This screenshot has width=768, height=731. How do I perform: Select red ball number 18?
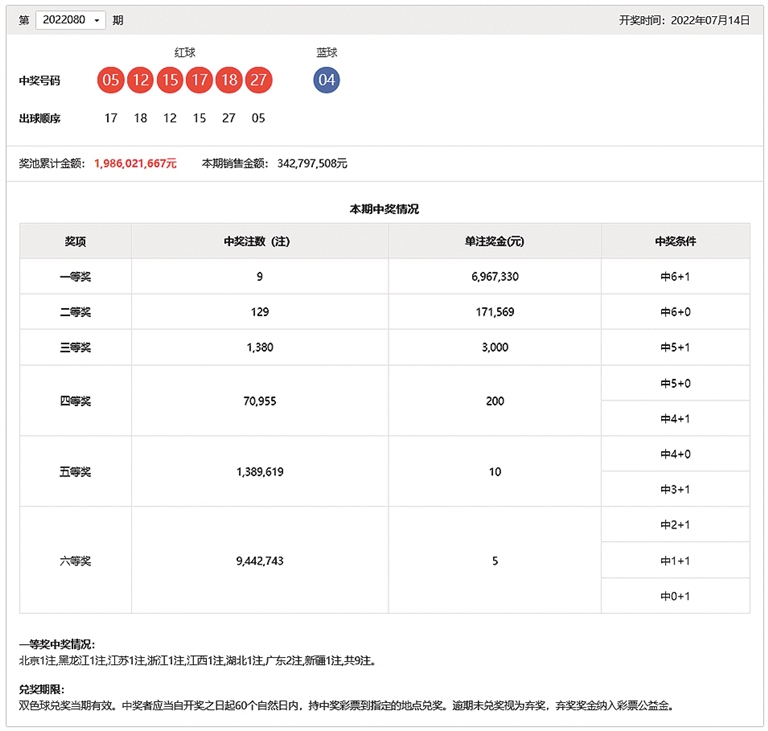tap(229, 80)
